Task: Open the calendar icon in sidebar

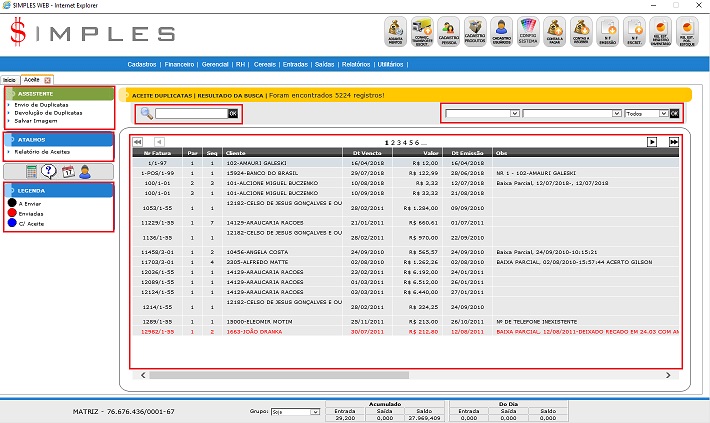Action: click(x=67, y=171)
